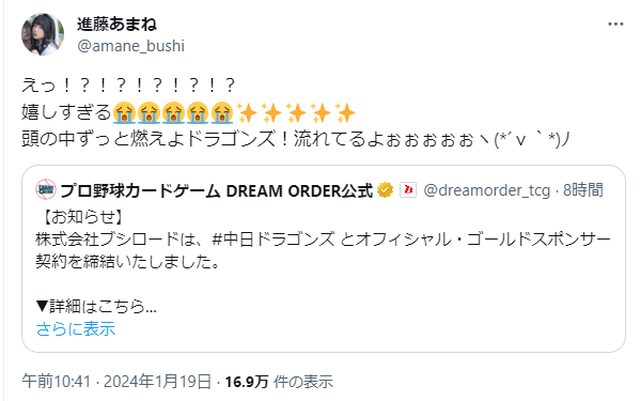Click 進藤あまね's profile avatar picture

(42, 34)
